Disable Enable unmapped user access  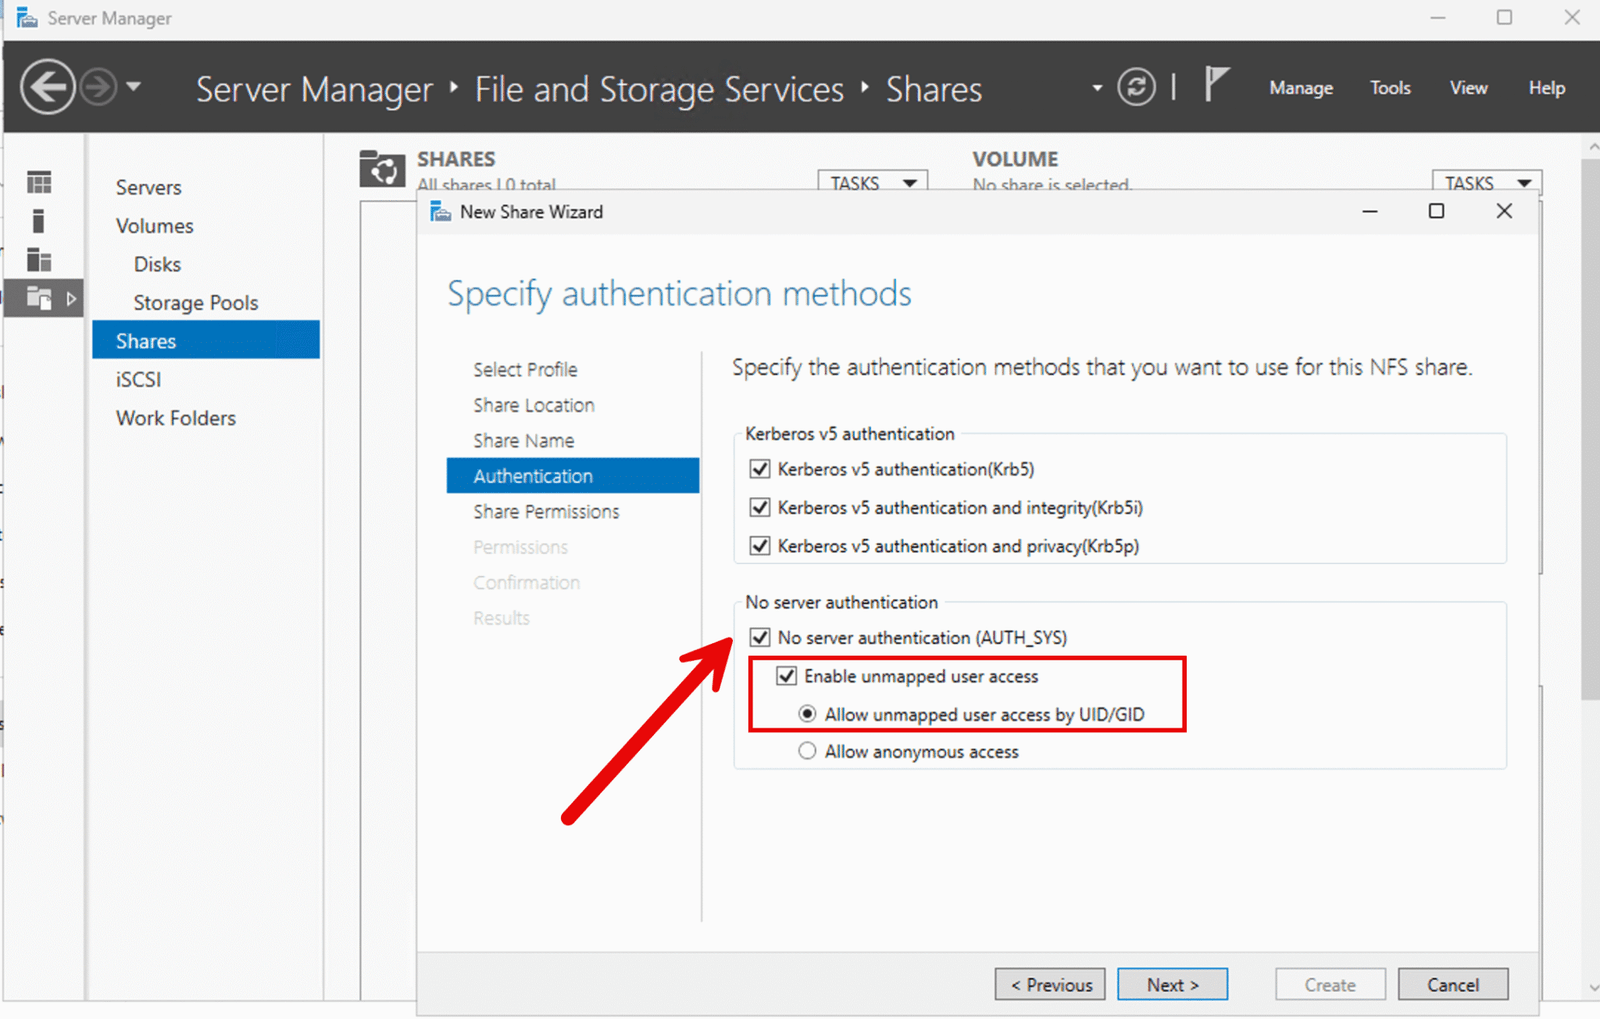tap(787, 676)
